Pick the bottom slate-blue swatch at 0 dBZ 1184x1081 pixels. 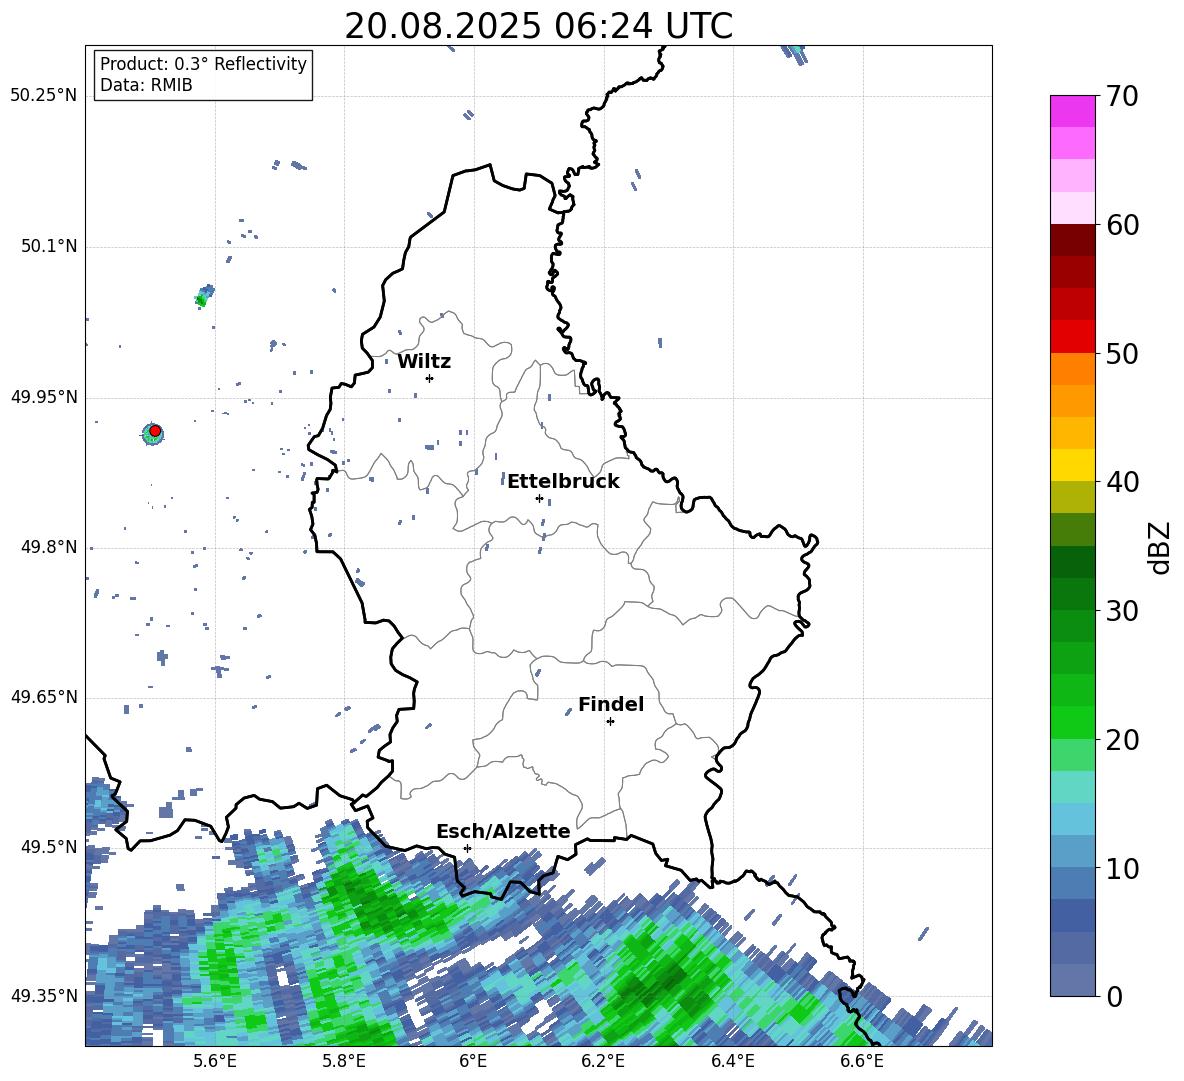(x=1072, y=980)
